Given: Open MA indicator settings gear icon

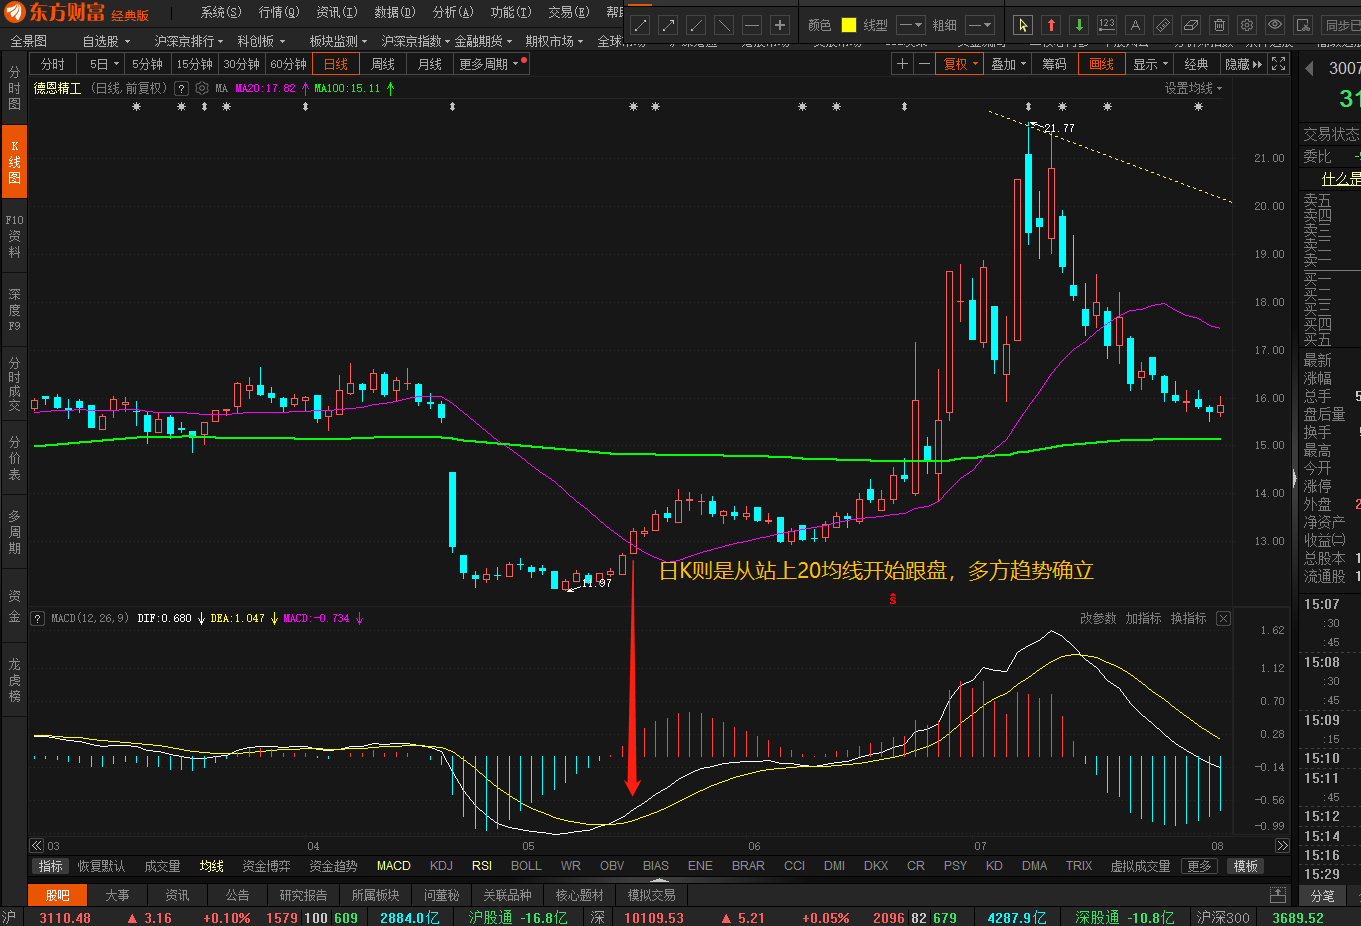Looking at the screenshot, I should (x=202, y=88).
